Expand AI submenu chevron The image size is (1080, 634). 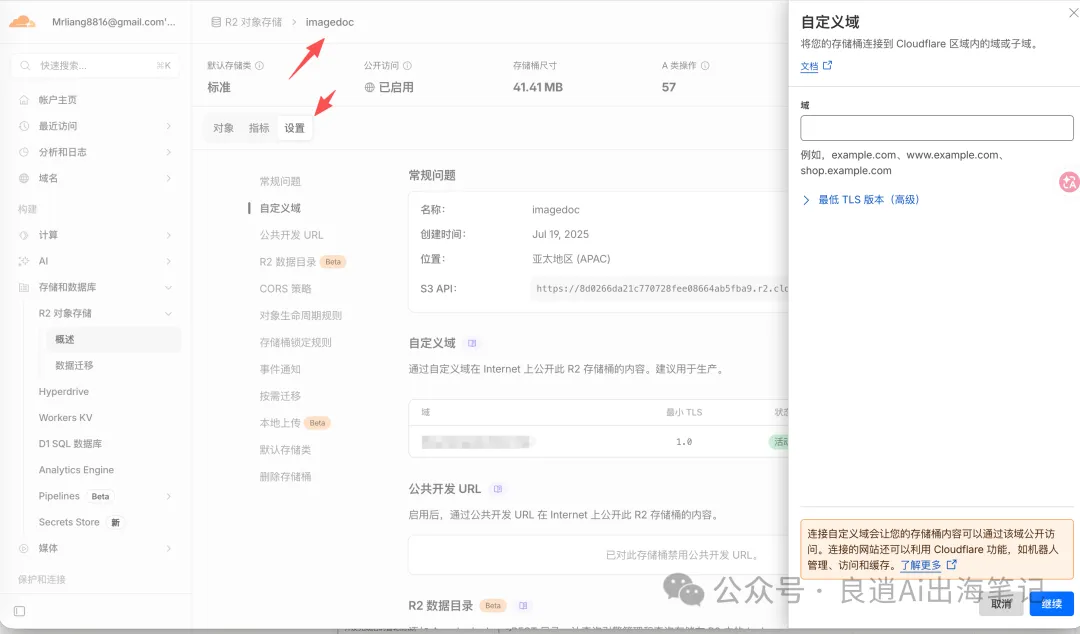(x=169, y=261)
